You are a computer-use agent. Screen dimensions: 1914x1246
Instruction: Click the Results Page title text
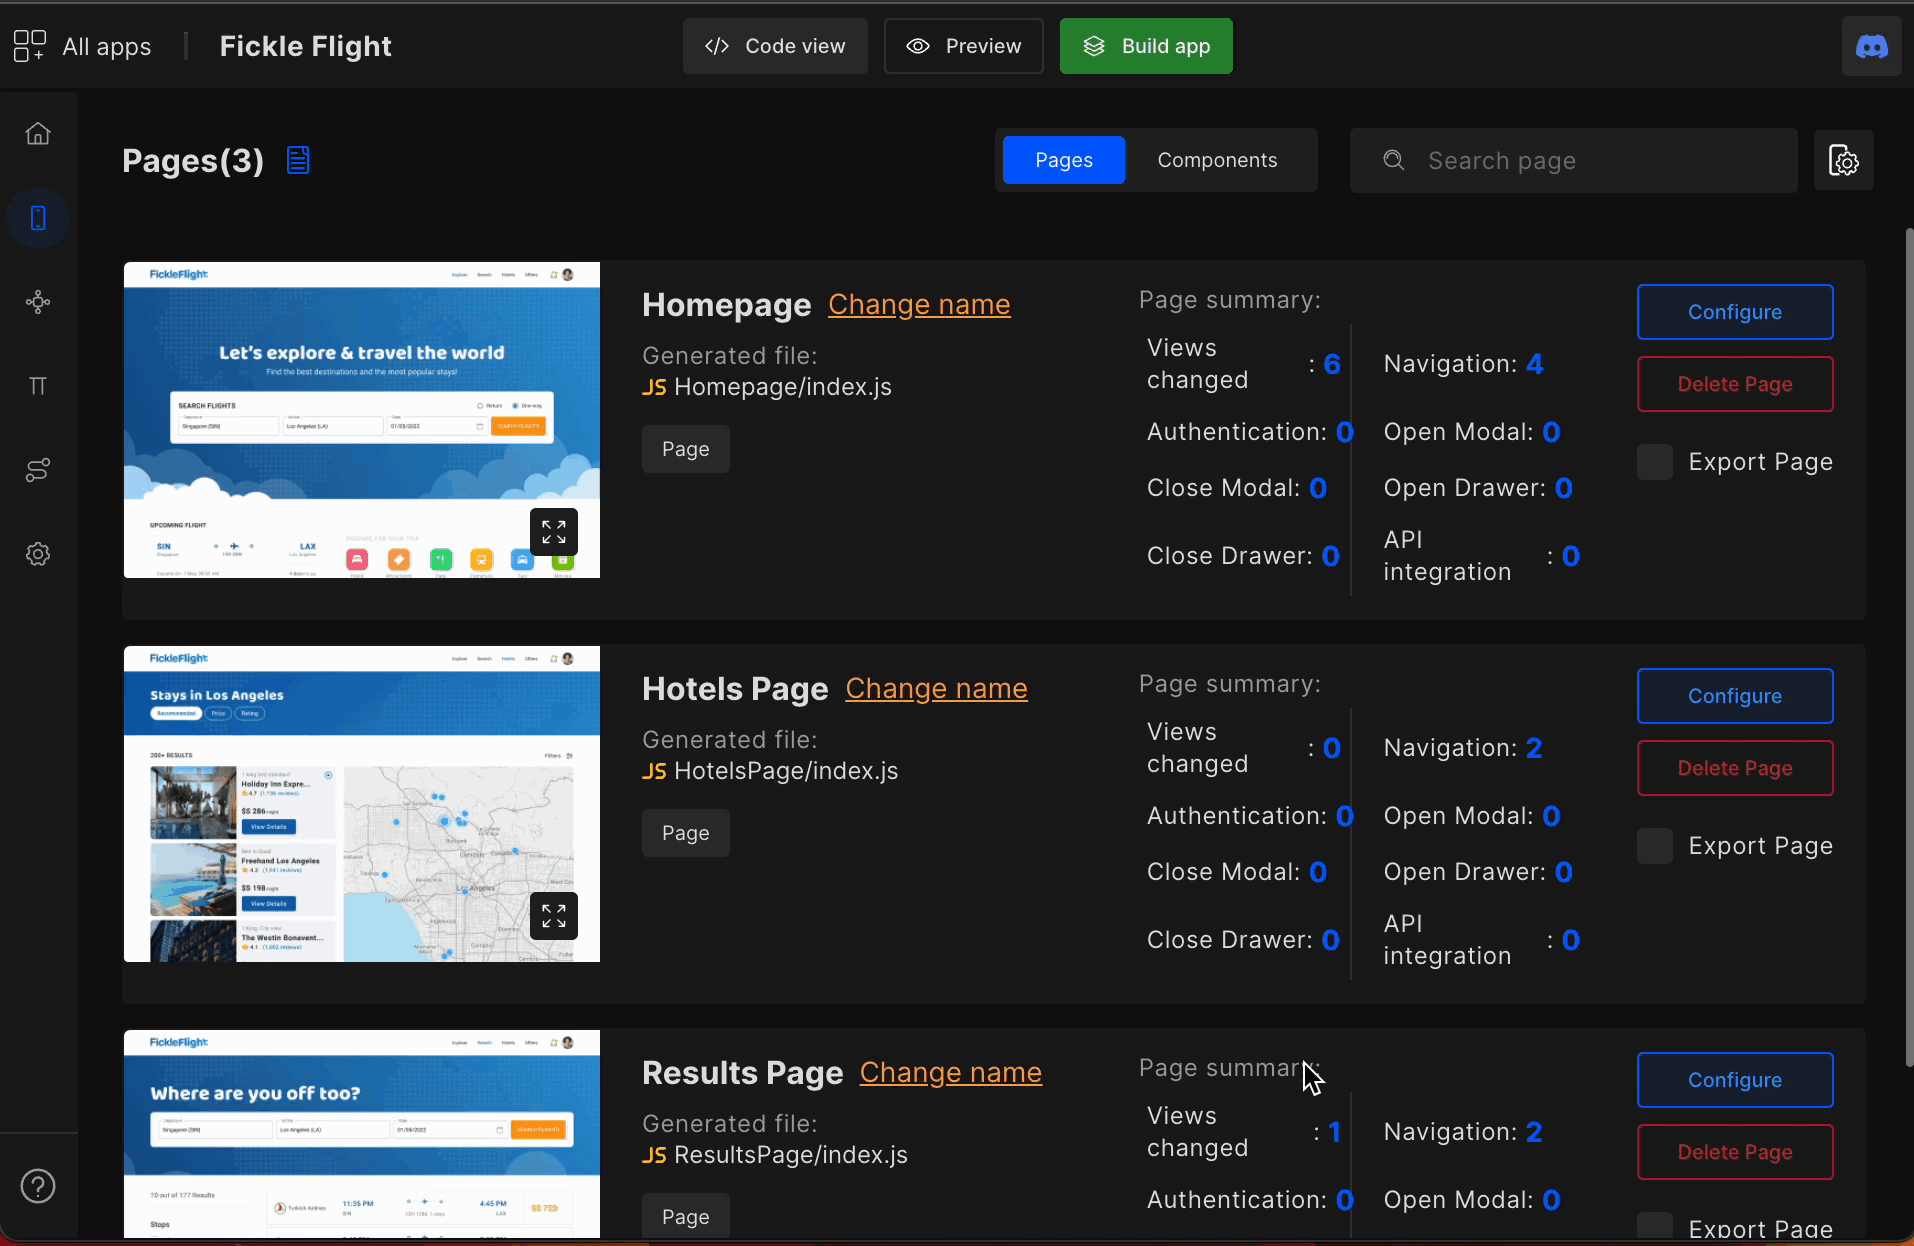pos(743,1073)
